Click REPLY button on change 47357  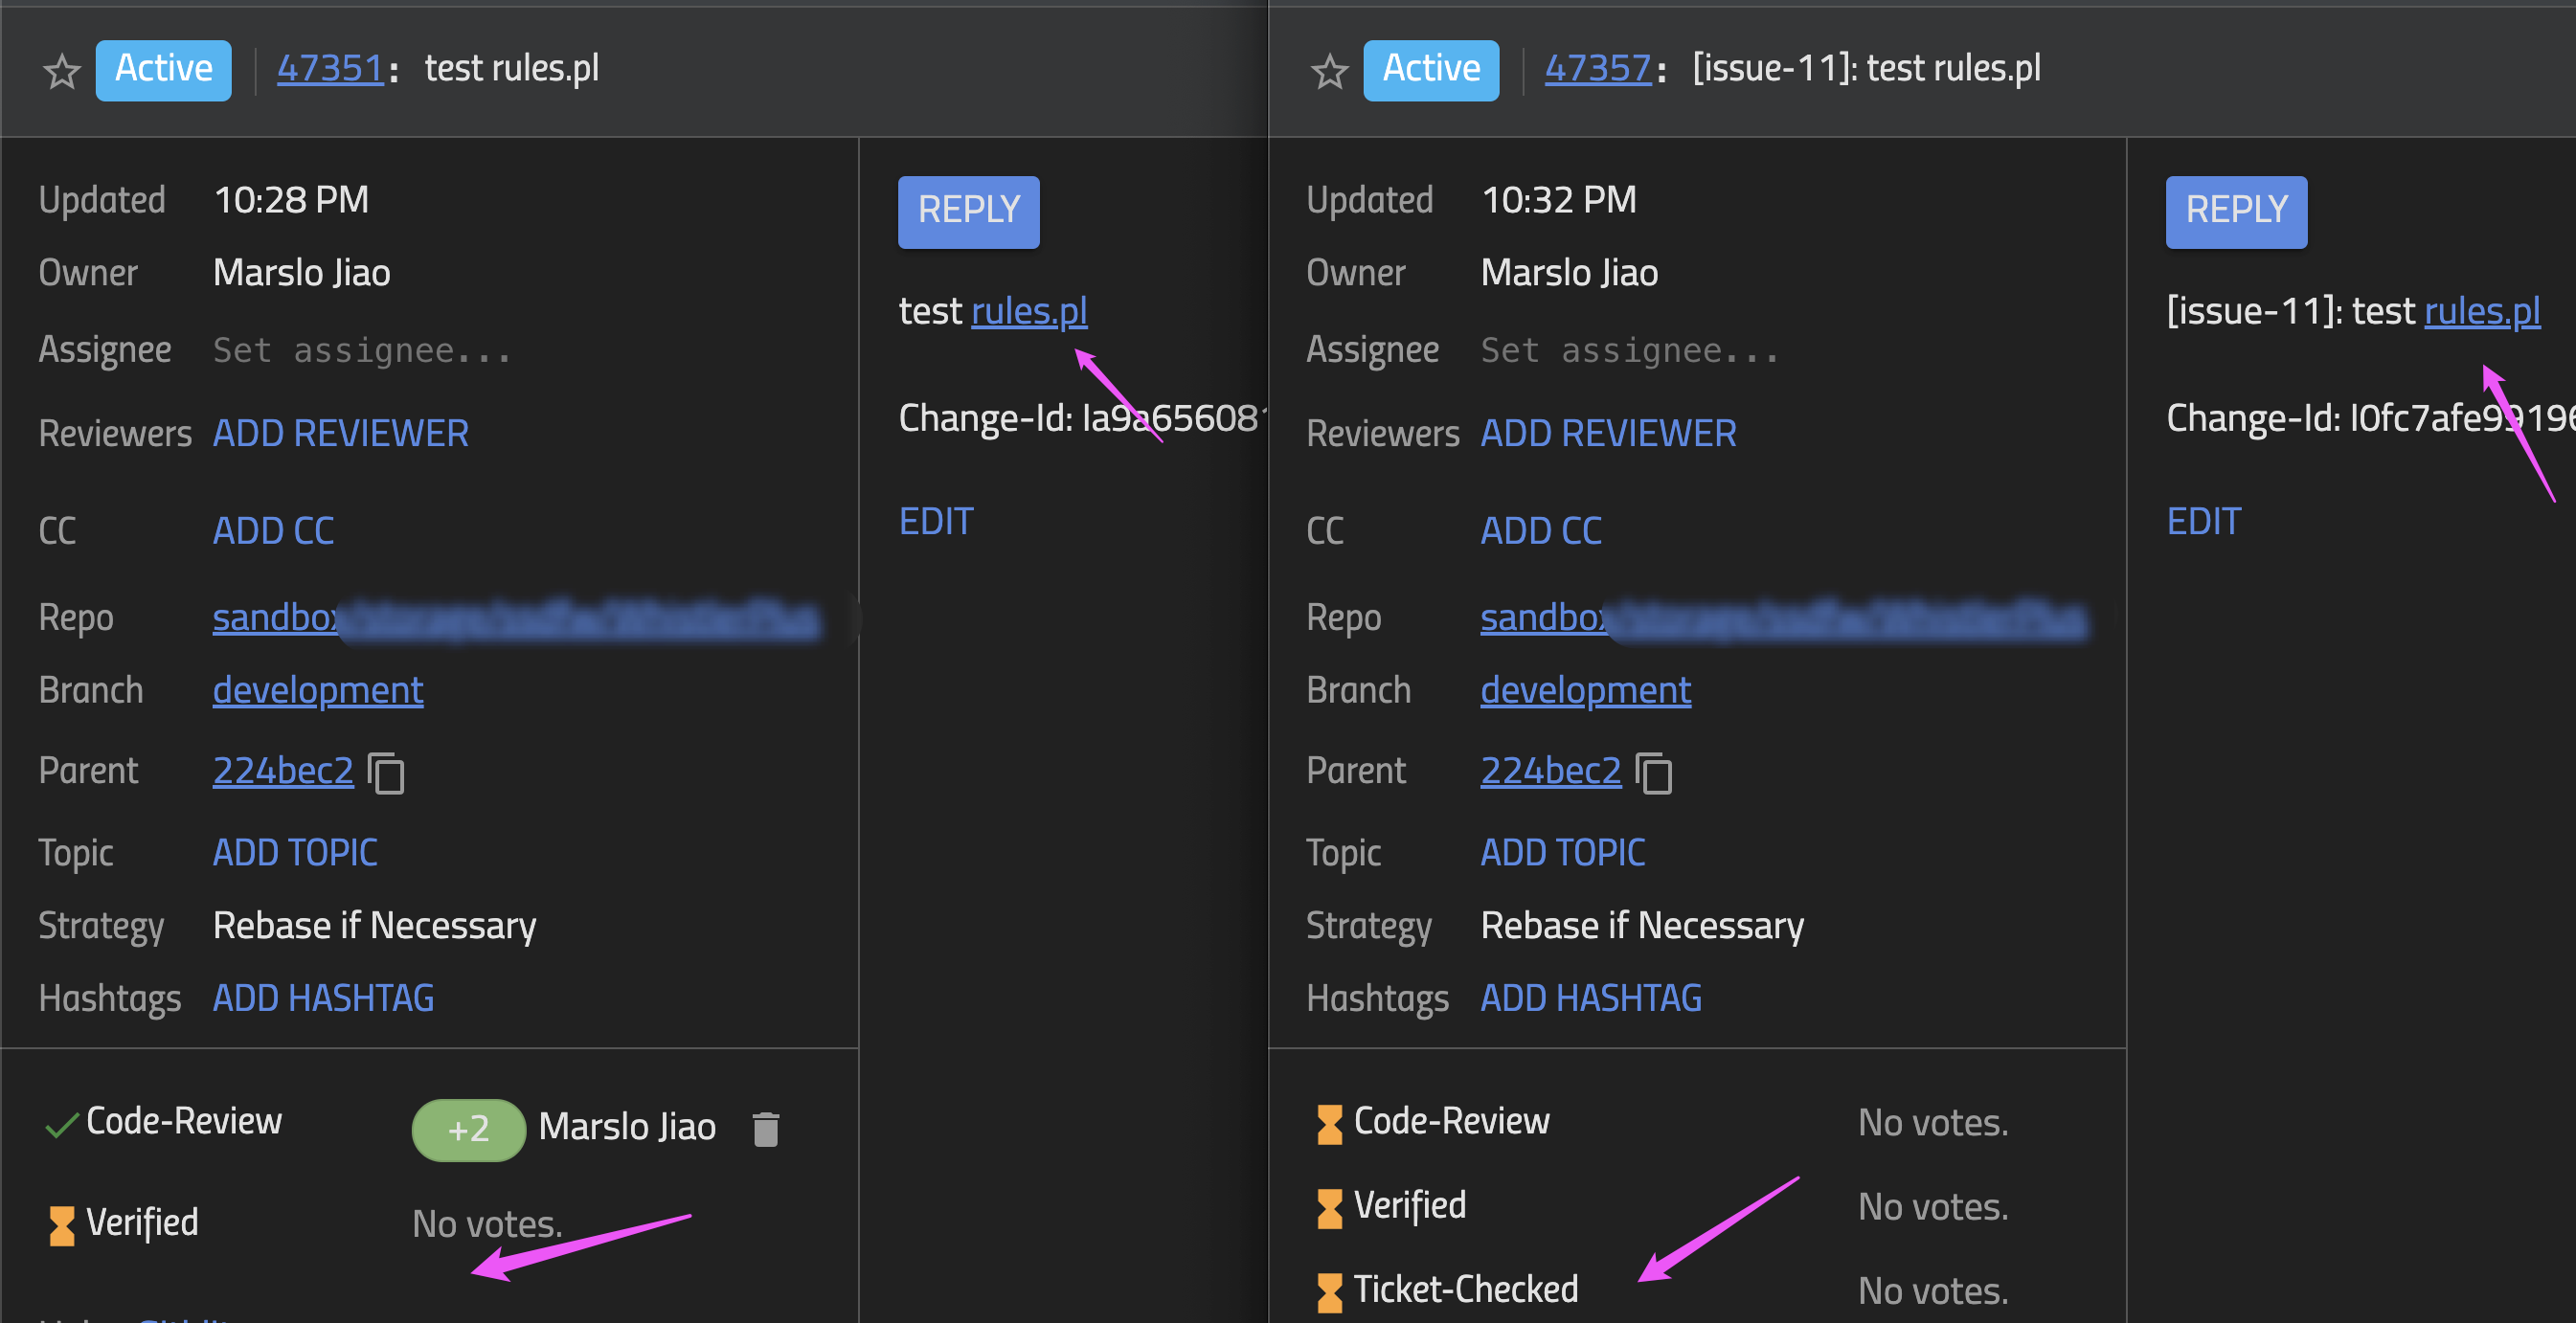[x=2236, y=211]
